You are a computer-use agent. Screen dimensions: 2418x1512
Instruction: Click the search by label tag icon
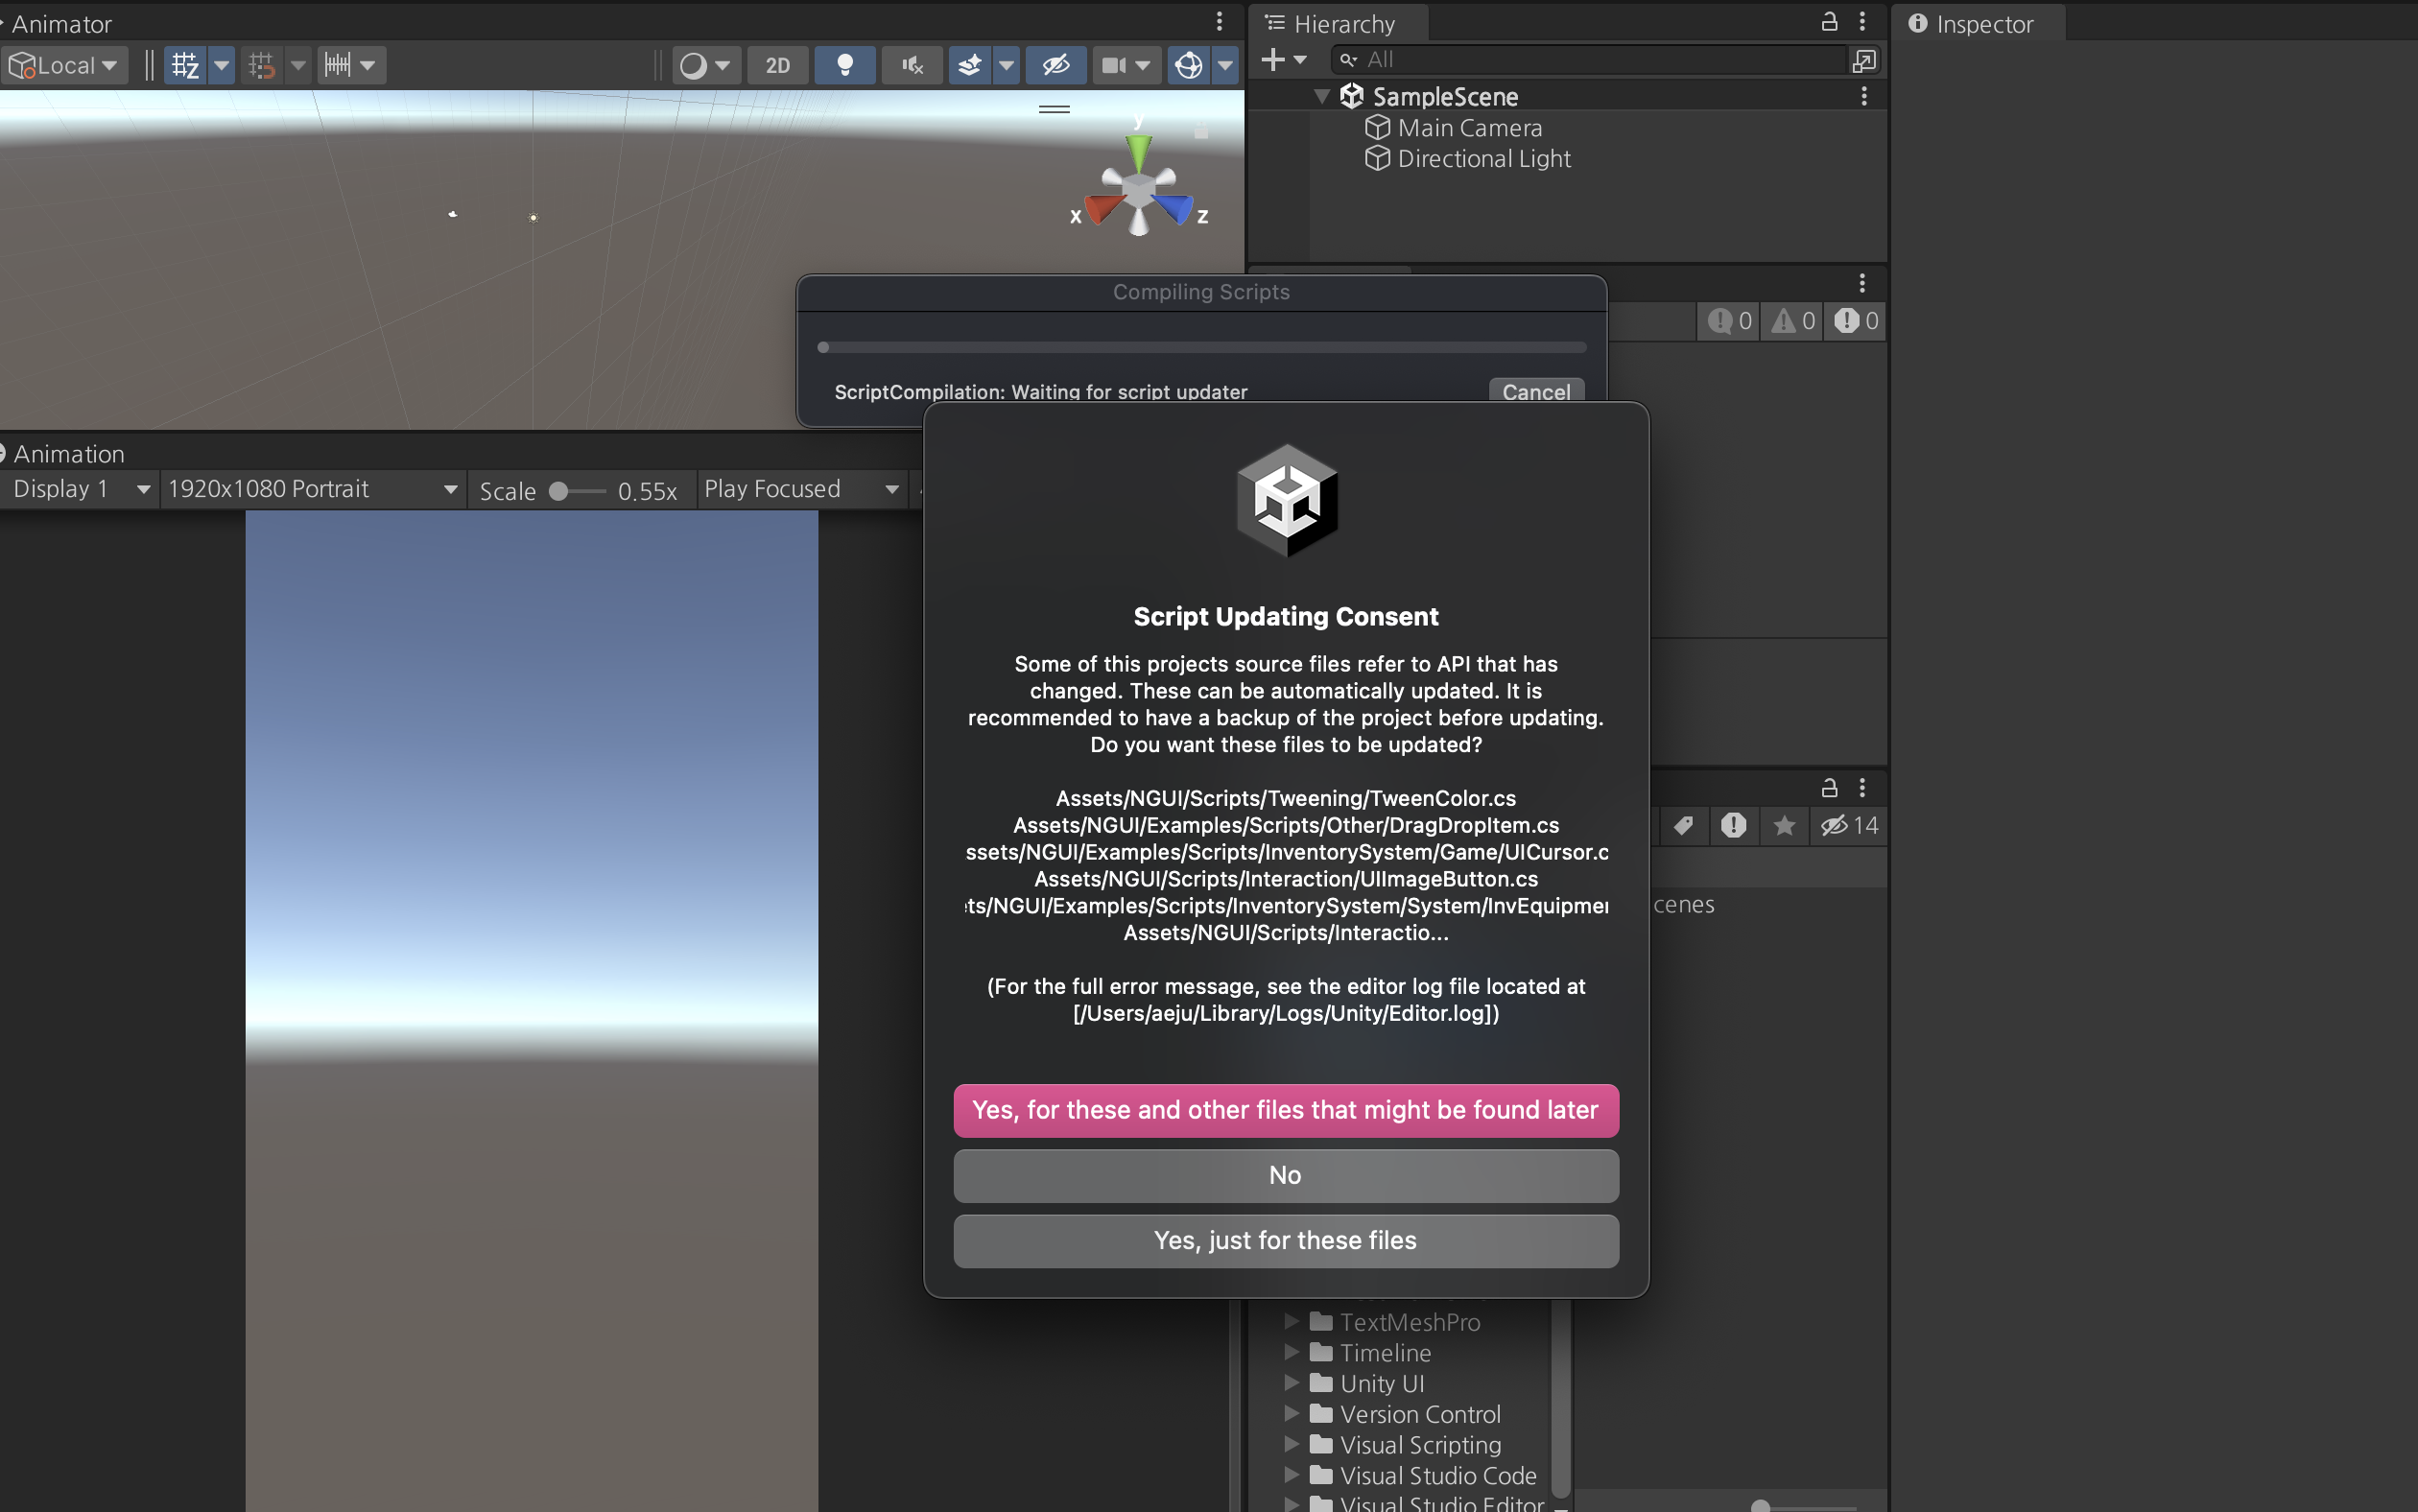tap(1684, 825)
